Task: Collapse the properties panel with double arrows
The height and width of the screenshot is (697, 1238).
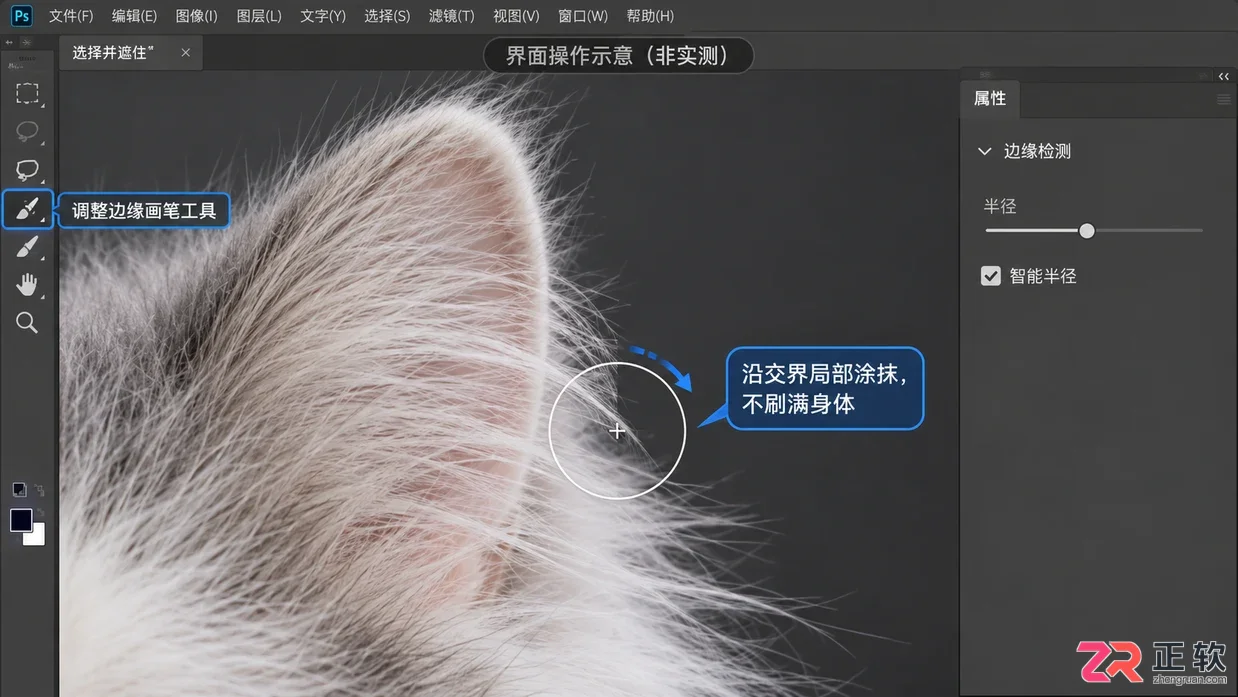Action: tap(1224, 77)
